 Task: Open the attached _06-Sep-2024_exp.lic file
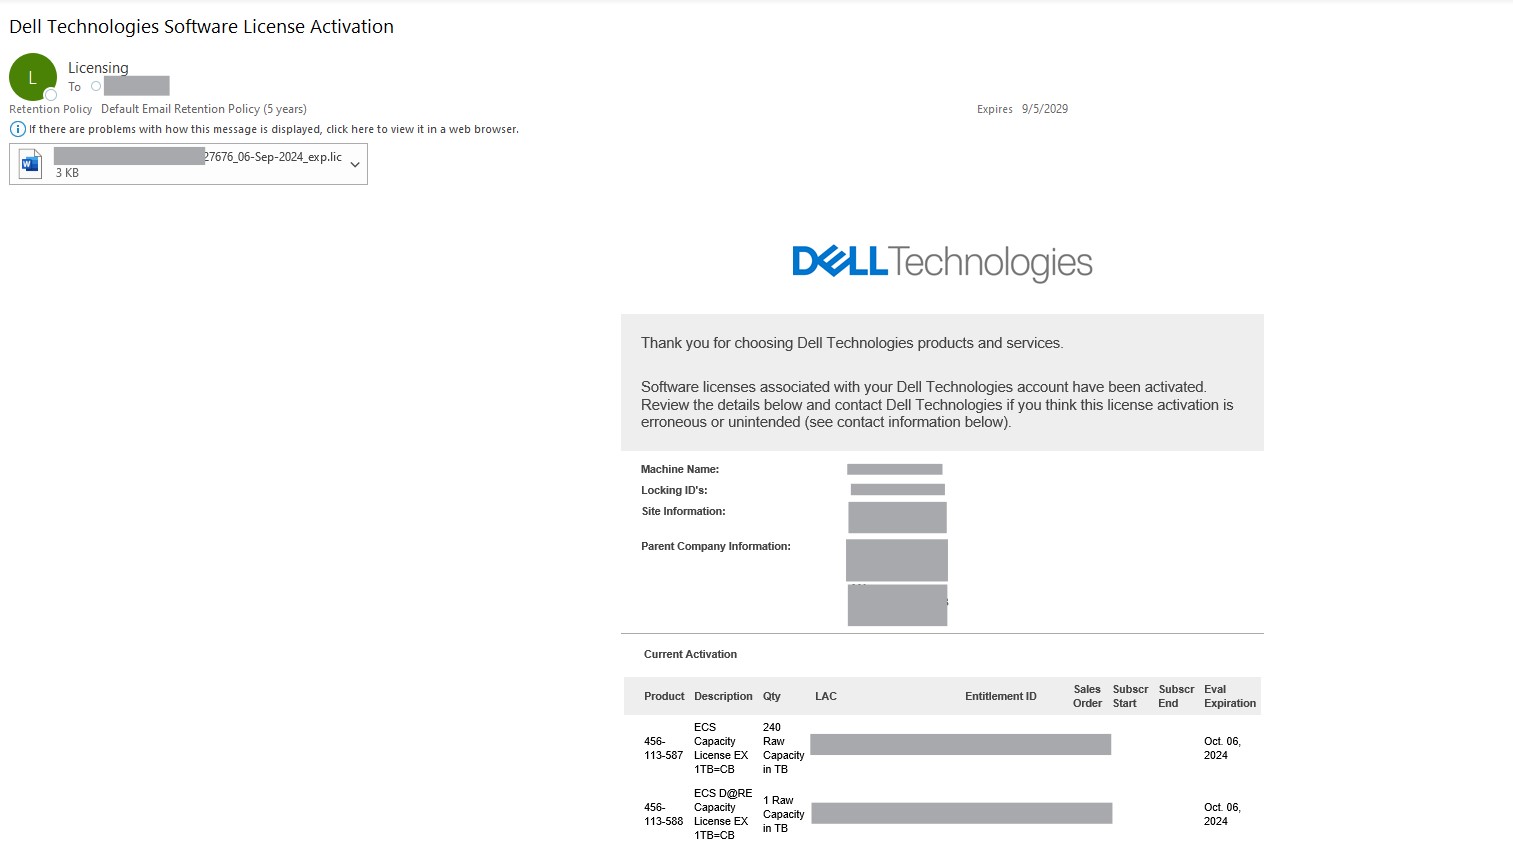[189, 164]
